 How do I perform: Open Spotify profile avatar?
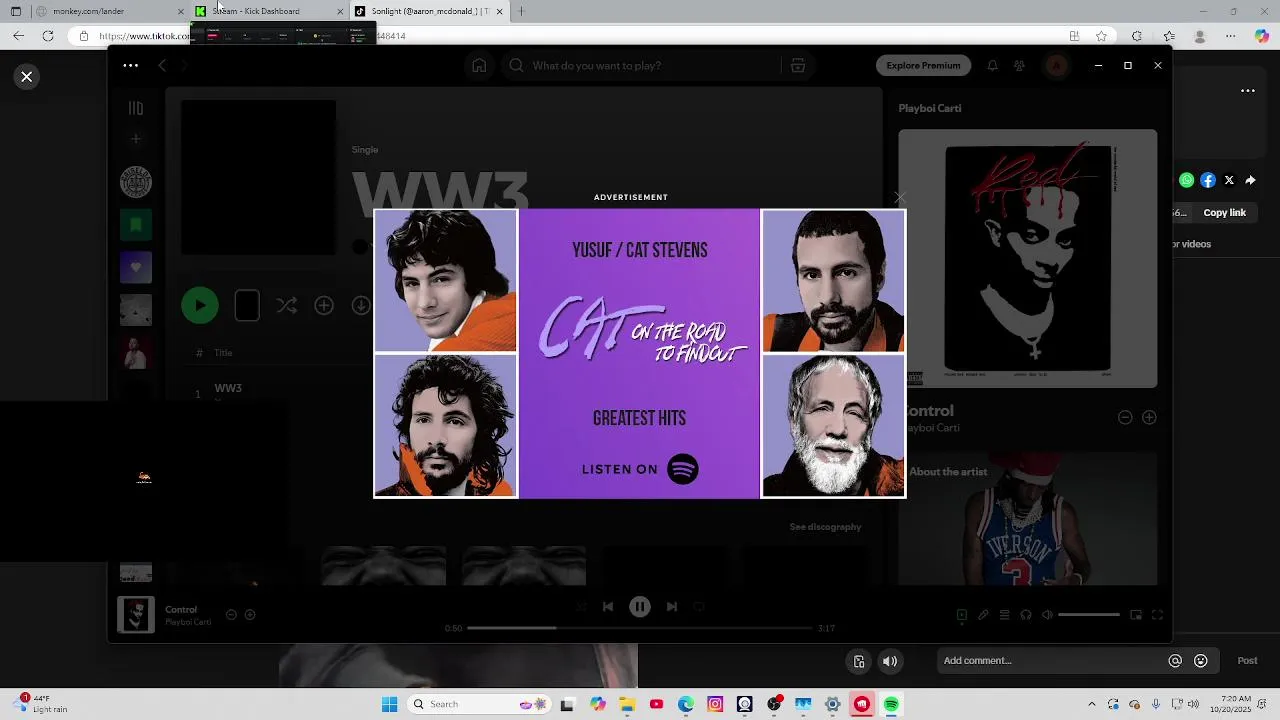(x=1056, y=65)
